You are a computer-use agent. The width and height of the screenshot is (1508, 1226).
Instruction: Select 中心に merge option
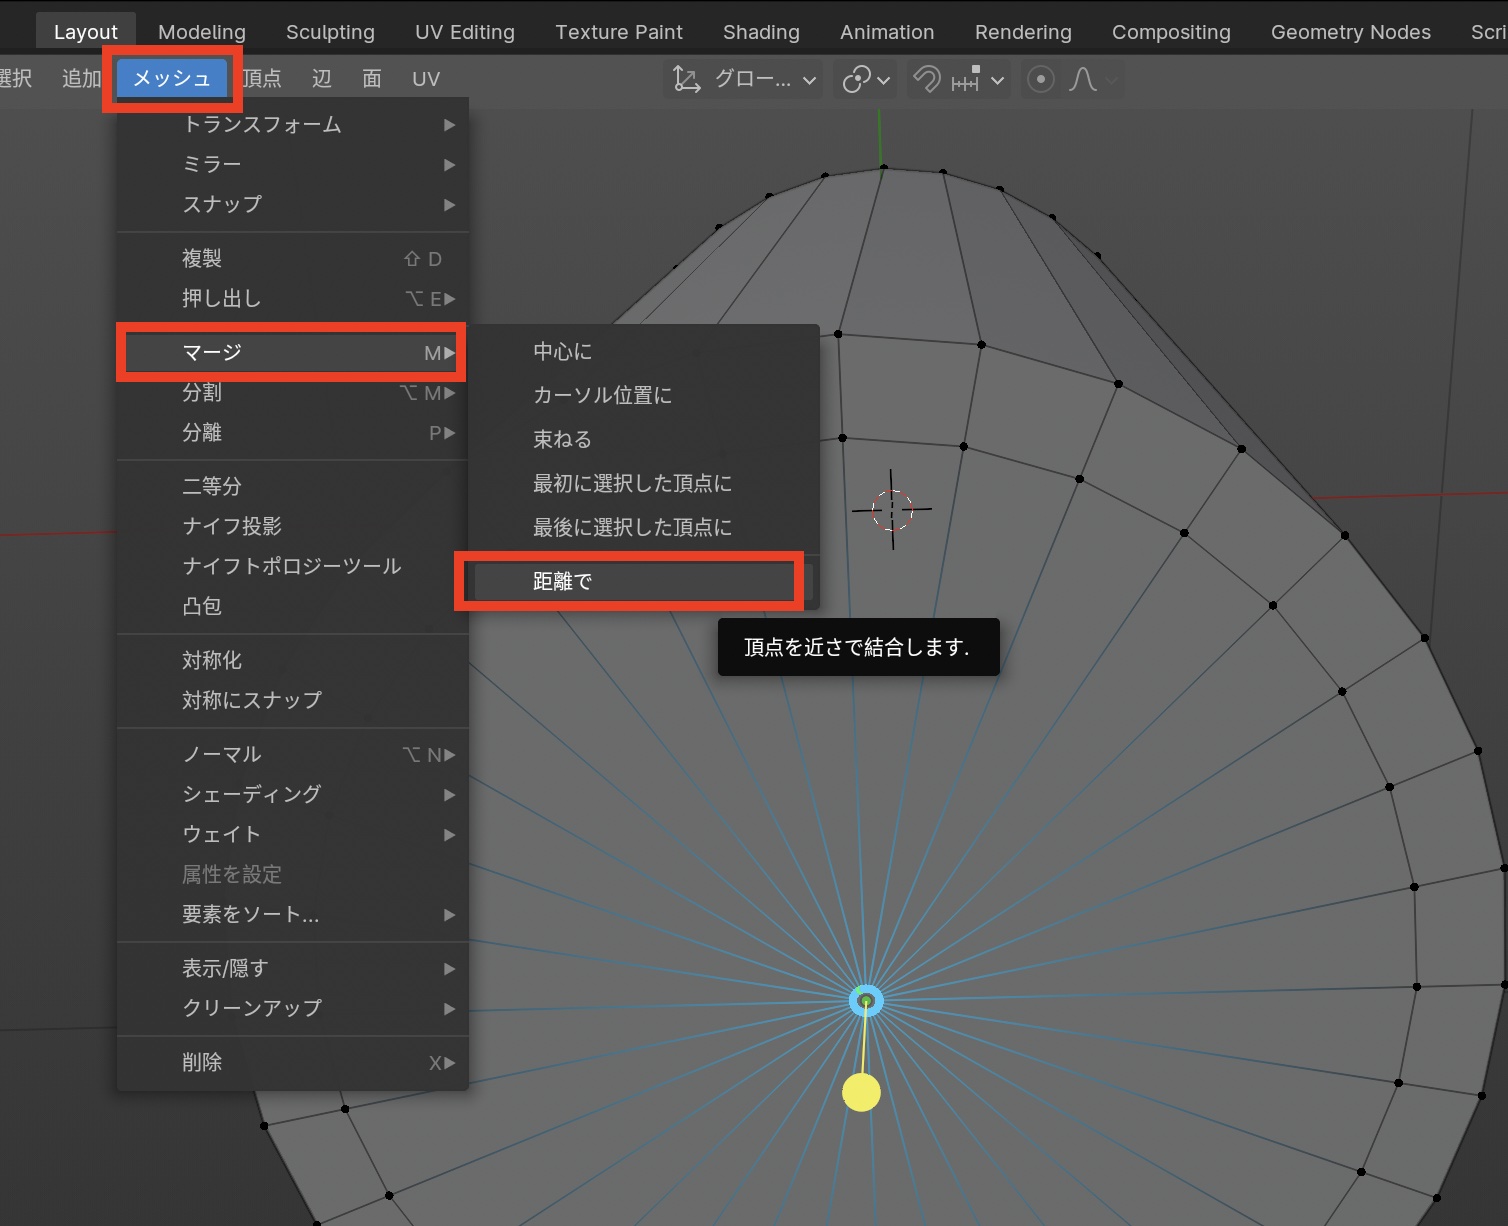[x=563, y=351]
